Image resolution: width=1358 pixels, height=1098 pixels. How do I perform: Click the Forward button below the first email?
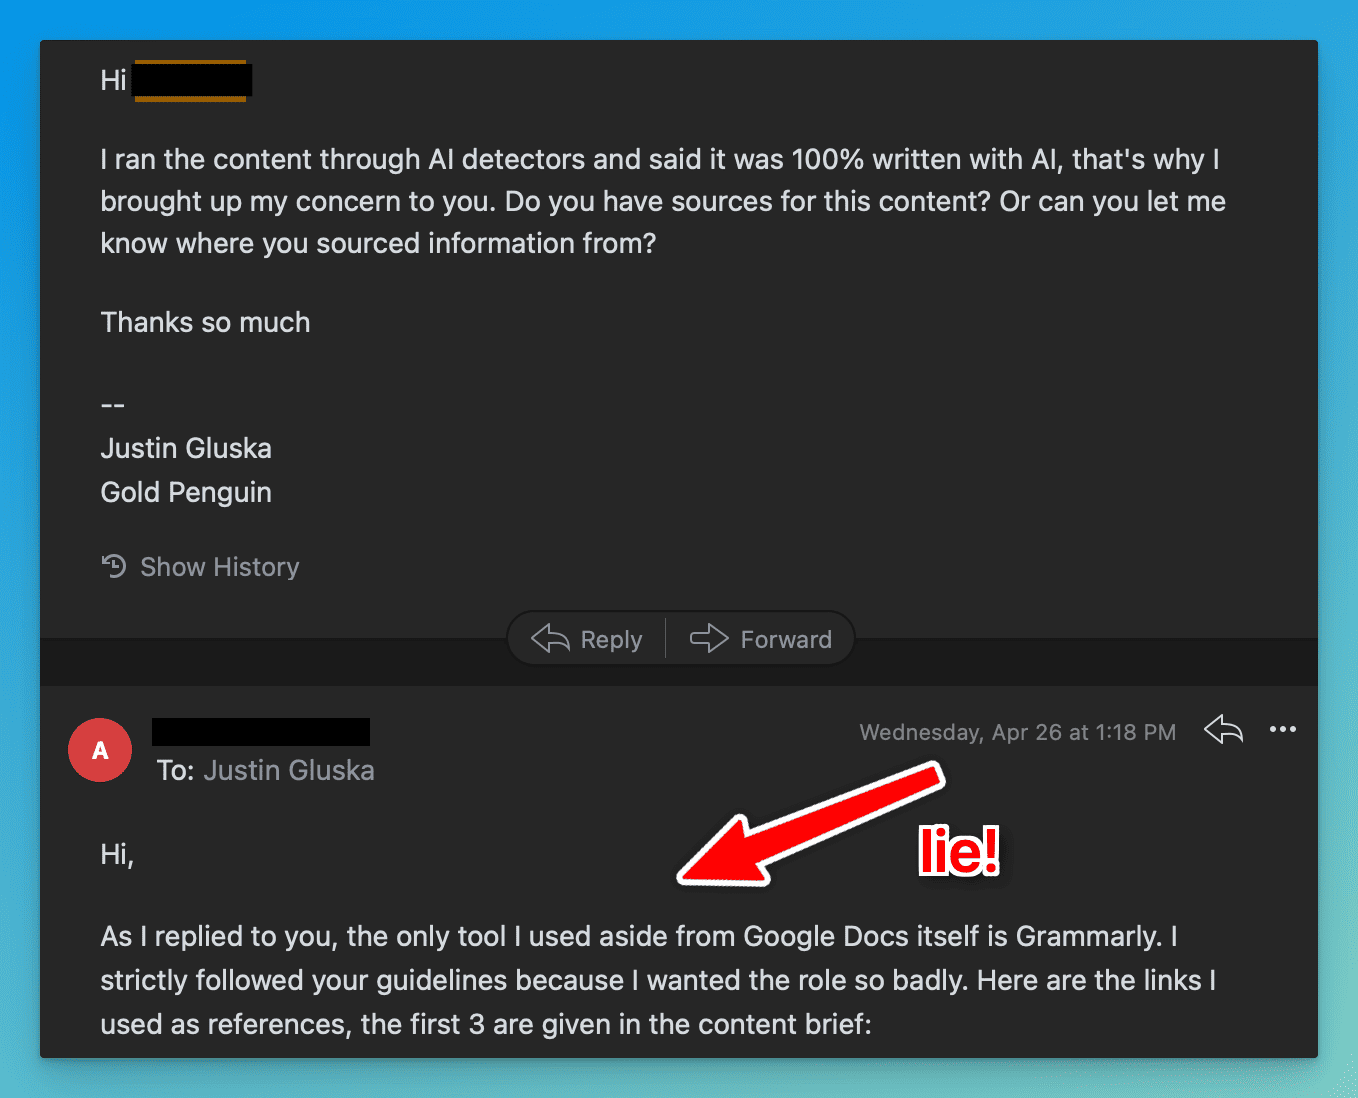tap(760, 639)
